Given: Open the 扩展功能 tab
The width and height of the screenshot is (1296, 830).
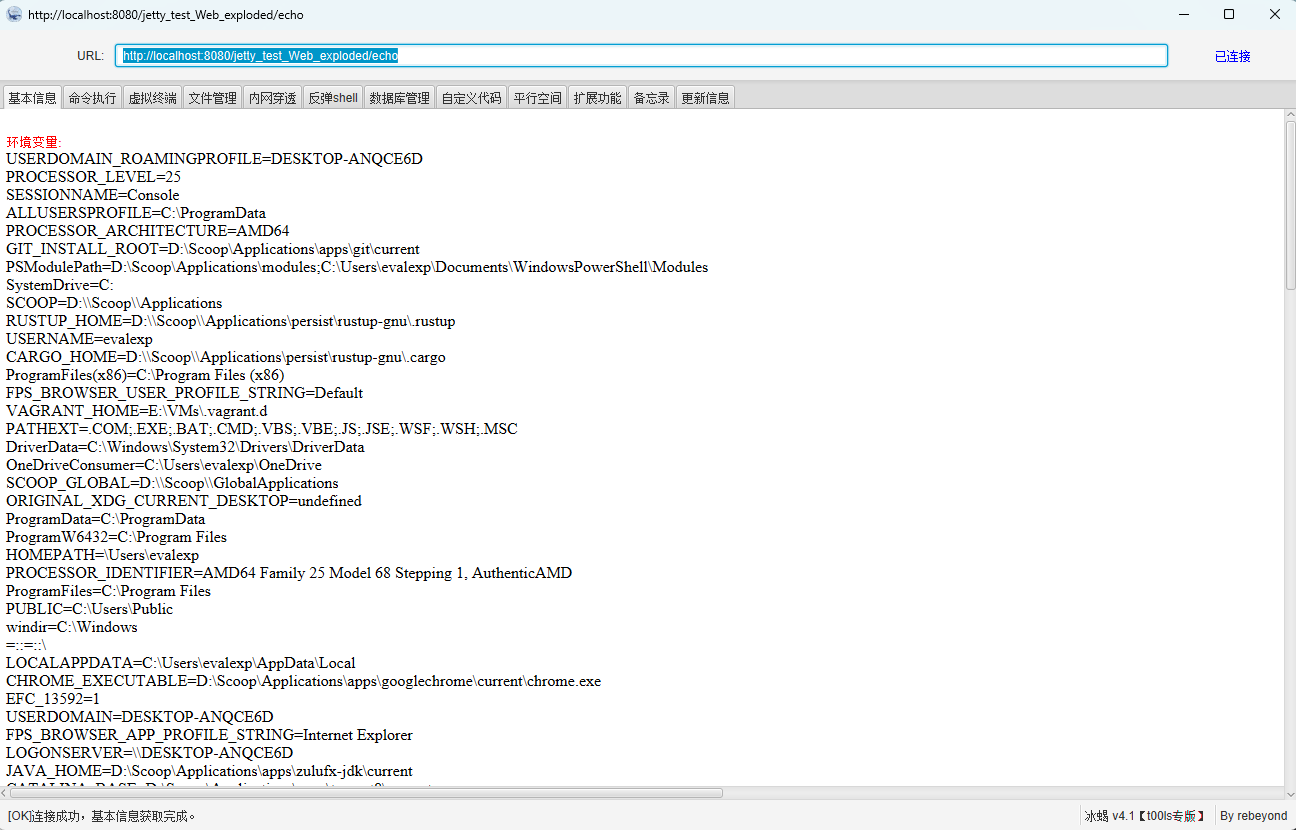Looking at the screenshot, I should pos(597,98).
